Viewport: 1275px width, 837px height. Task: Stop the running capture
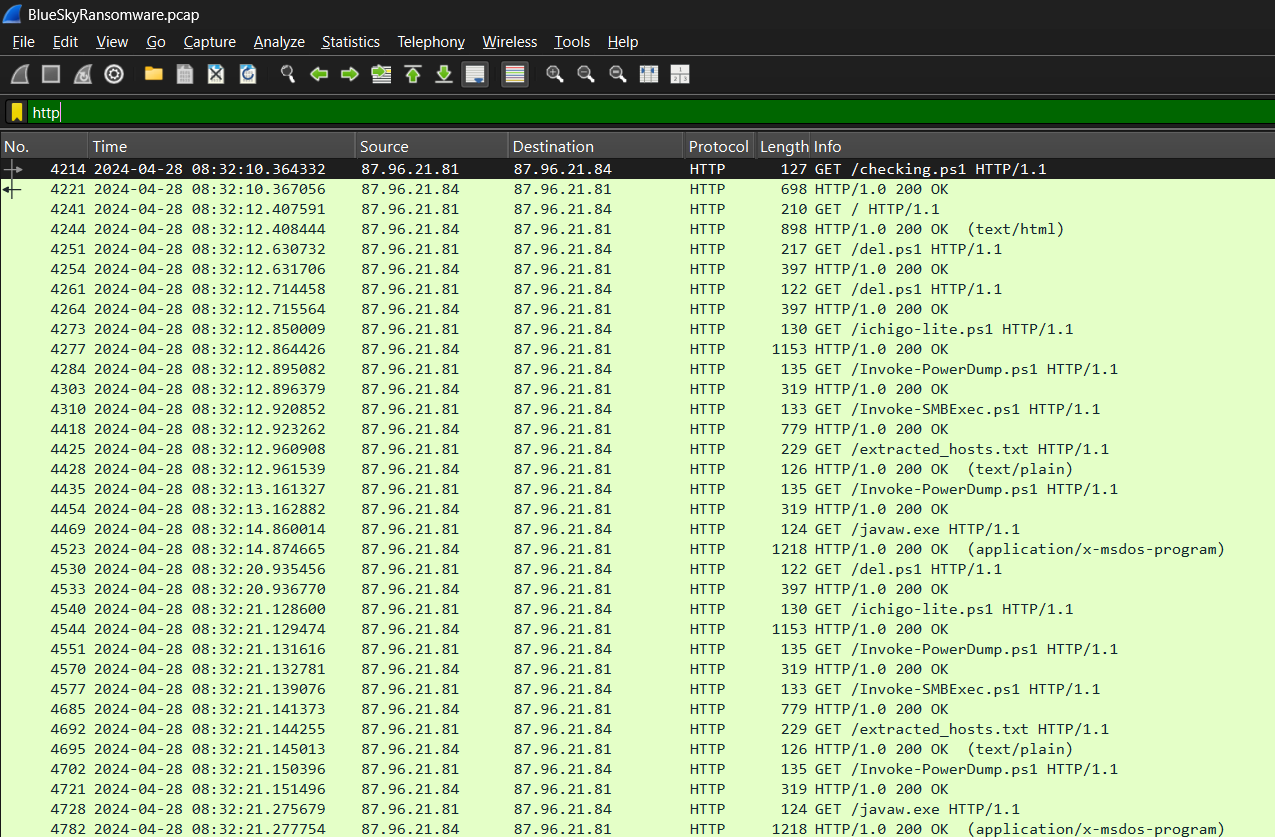[51, 74]
